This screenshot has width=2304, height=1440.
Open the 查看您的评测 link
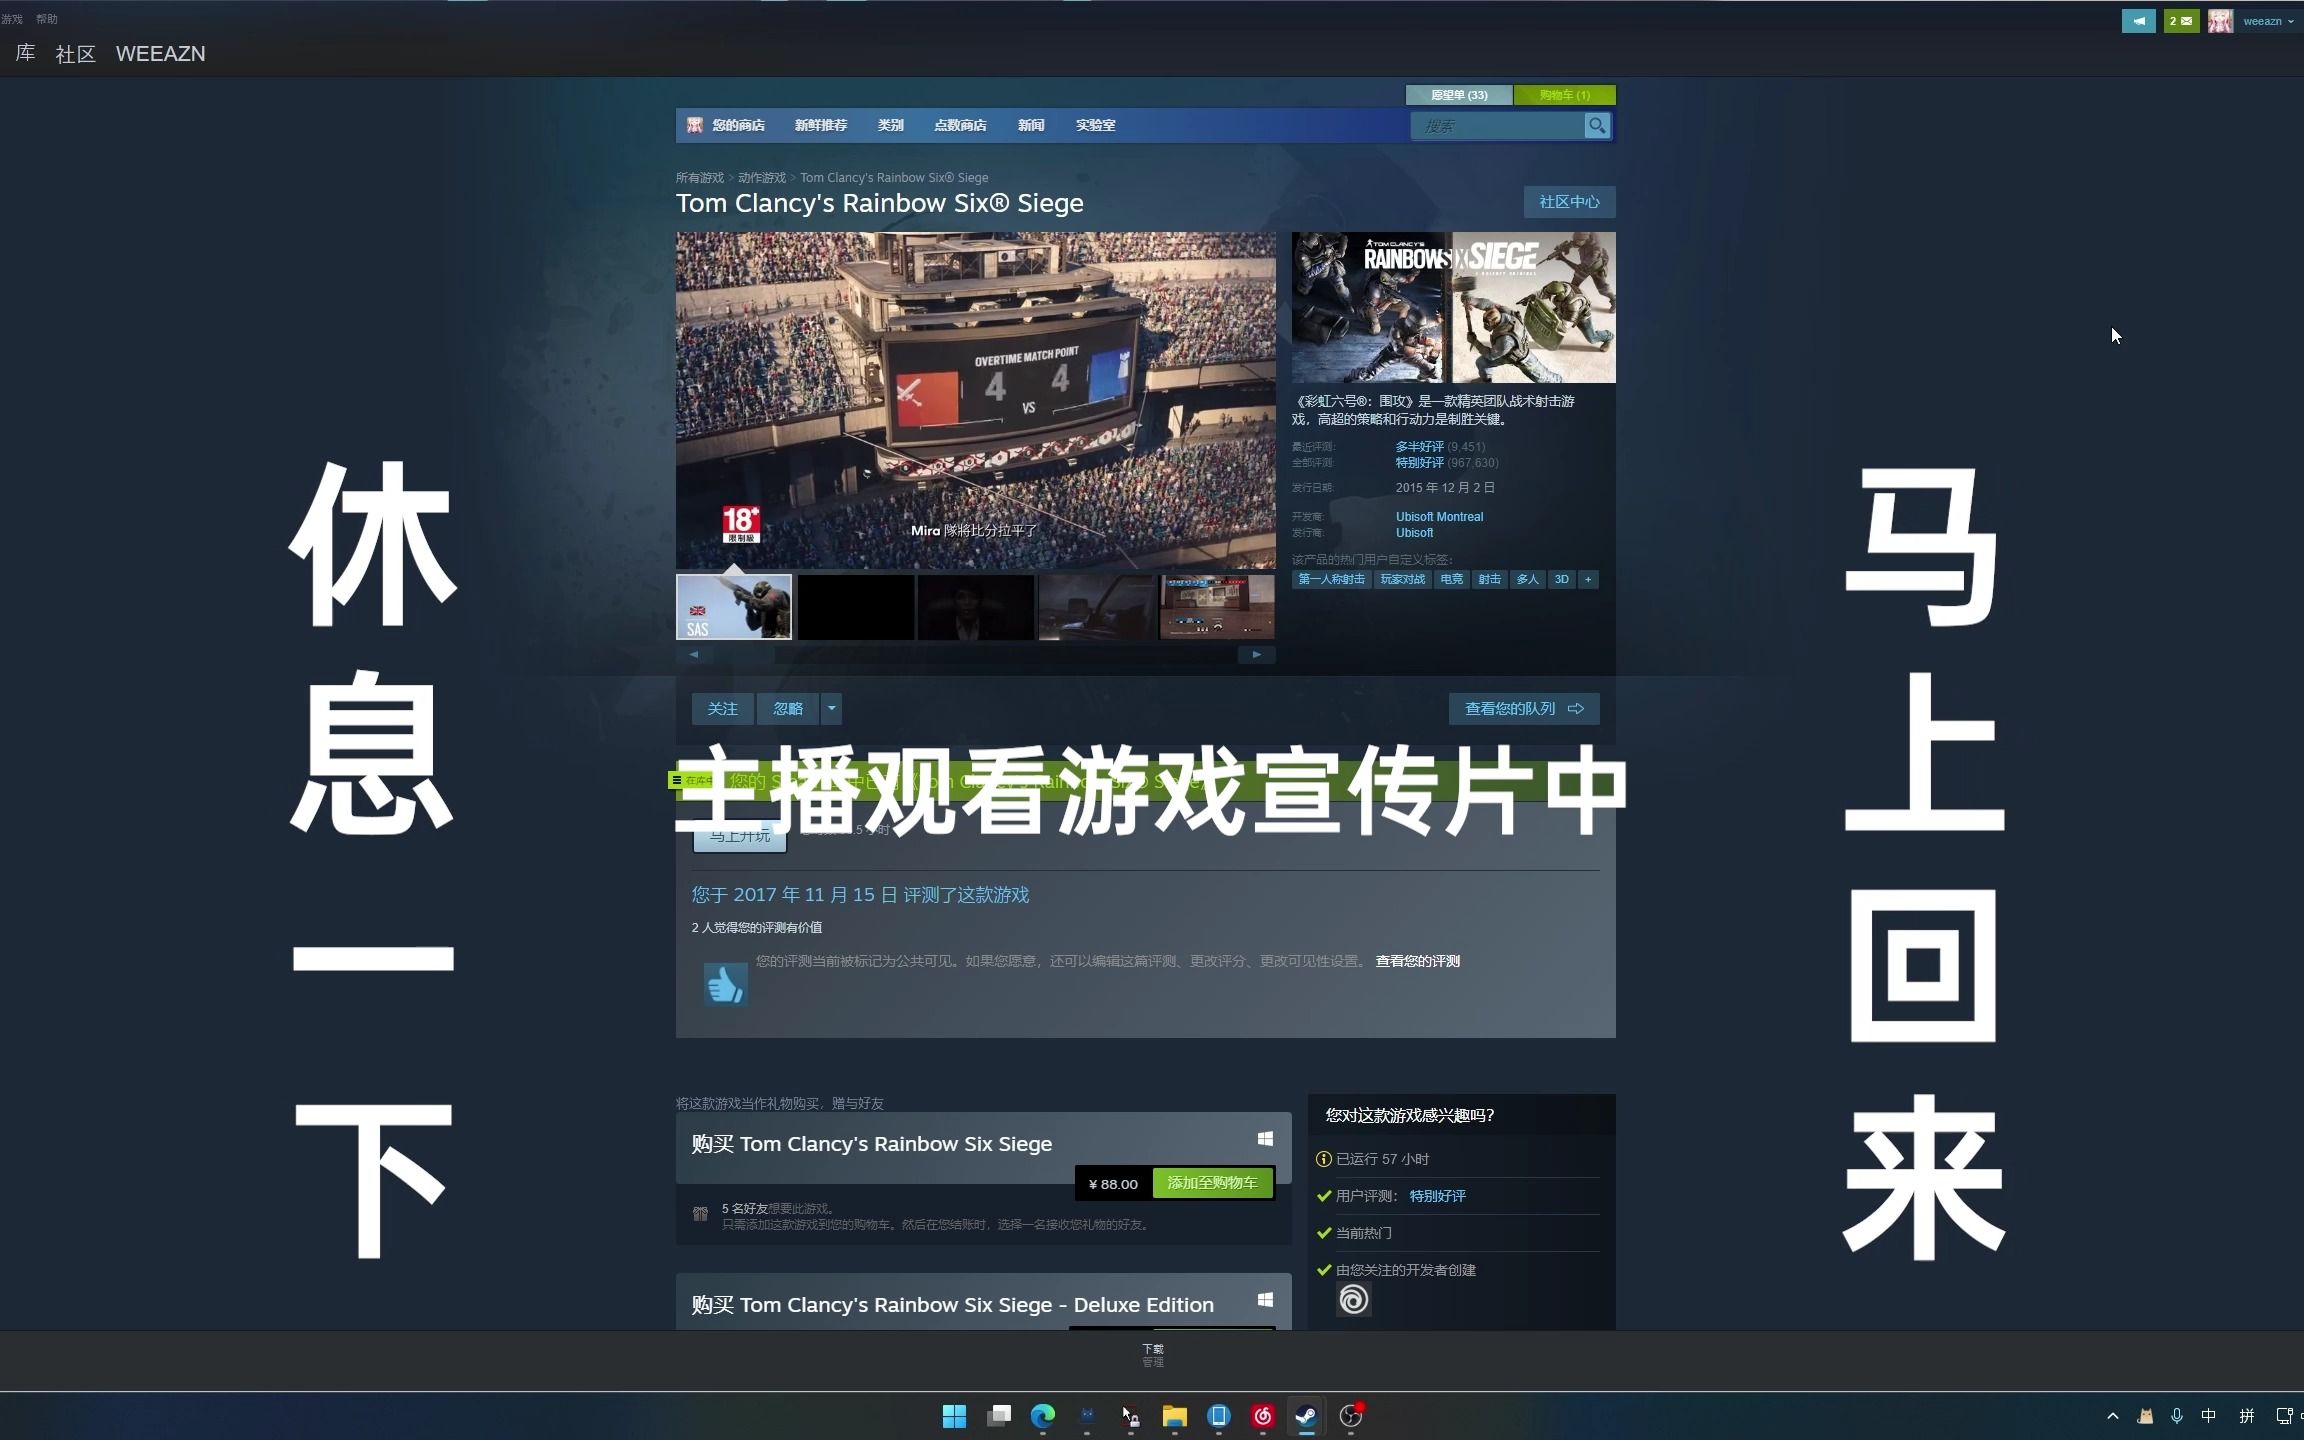(1418, 961)
